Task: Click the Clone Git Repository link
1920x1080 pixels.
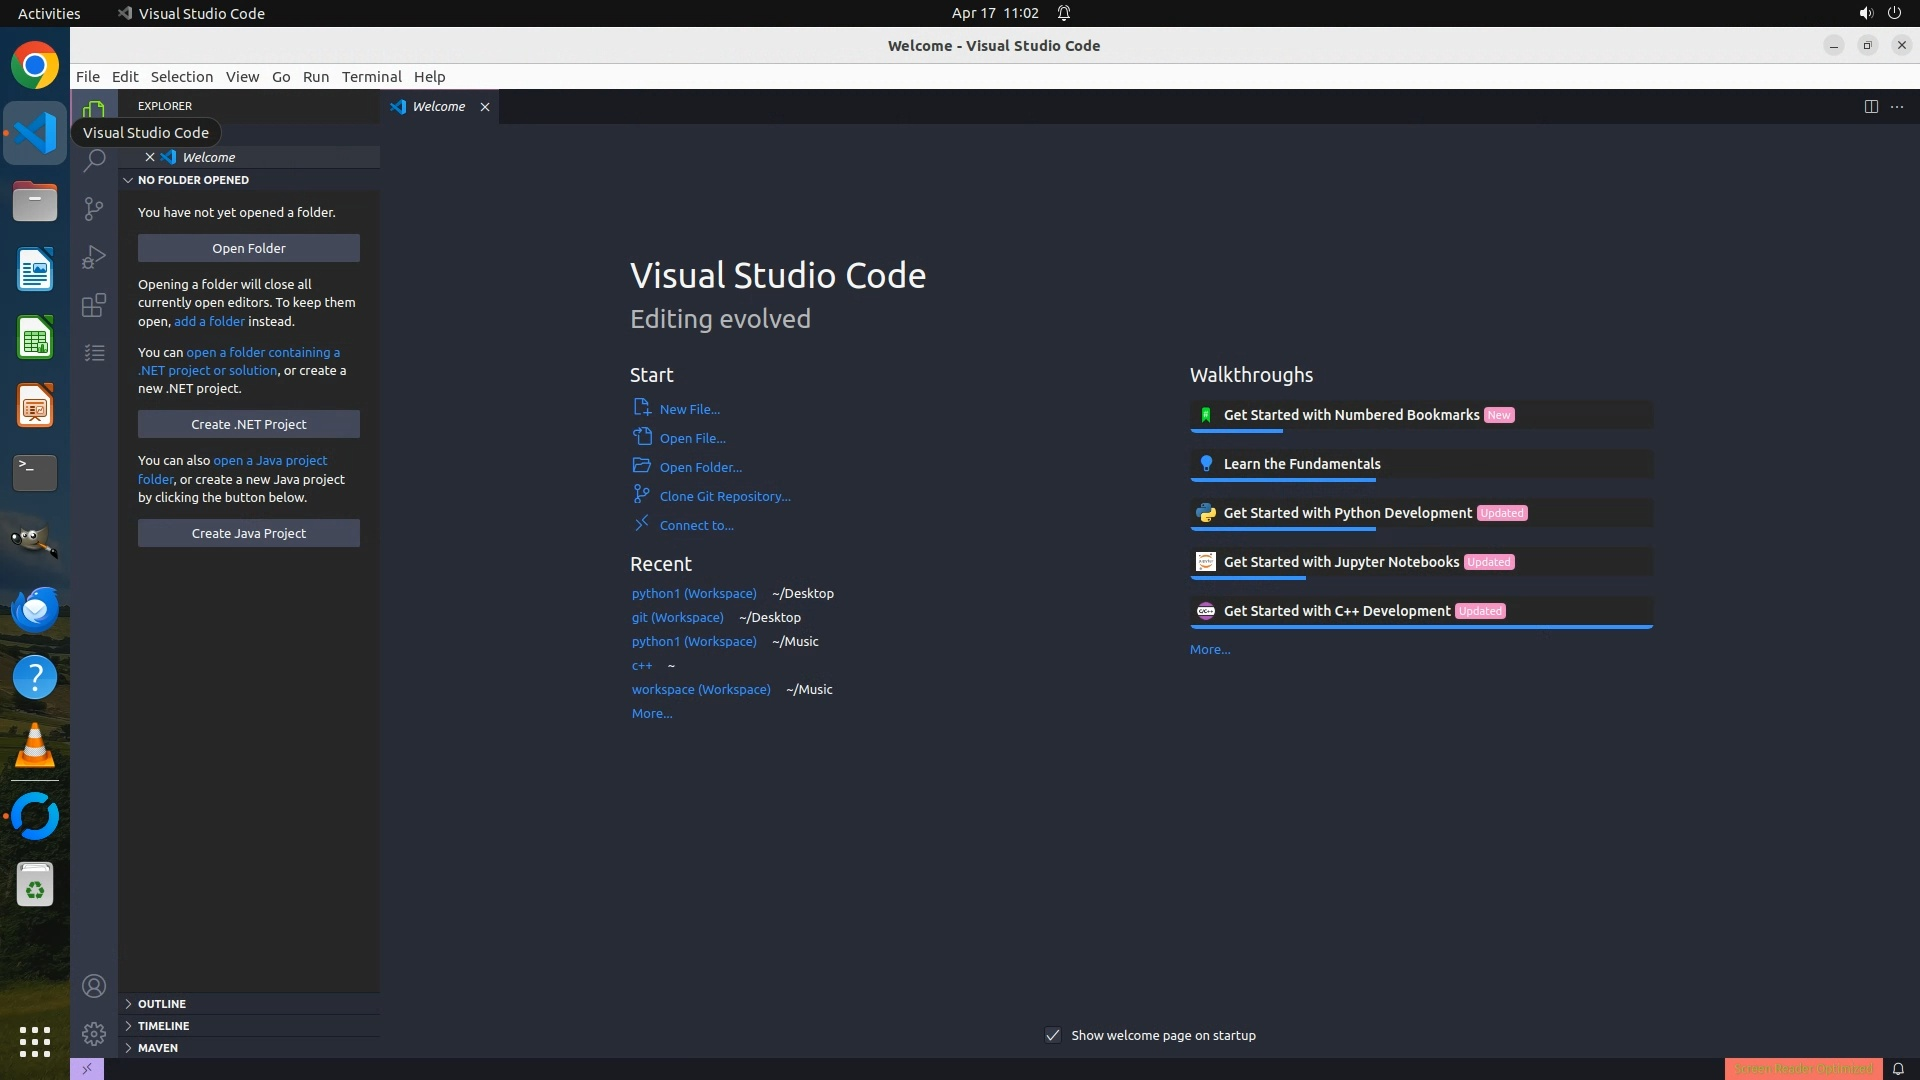Action: [x=724, y=496]
